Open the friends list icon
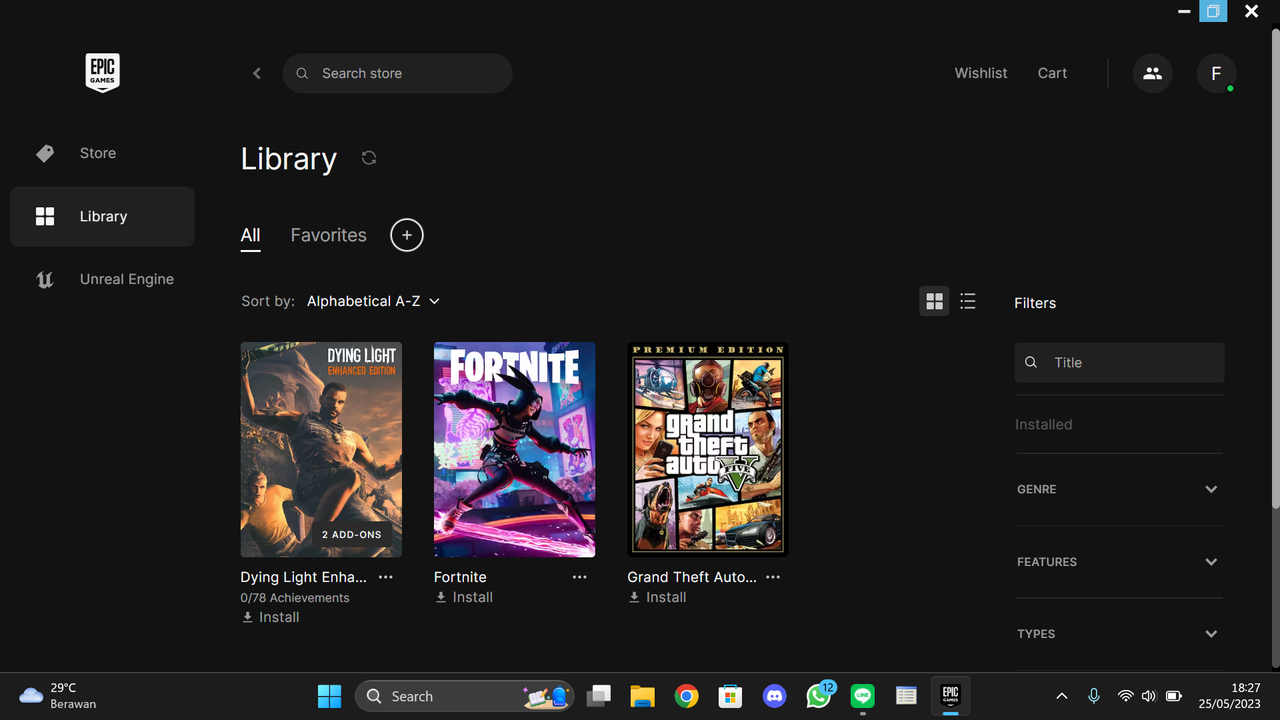 point(1152,73)
